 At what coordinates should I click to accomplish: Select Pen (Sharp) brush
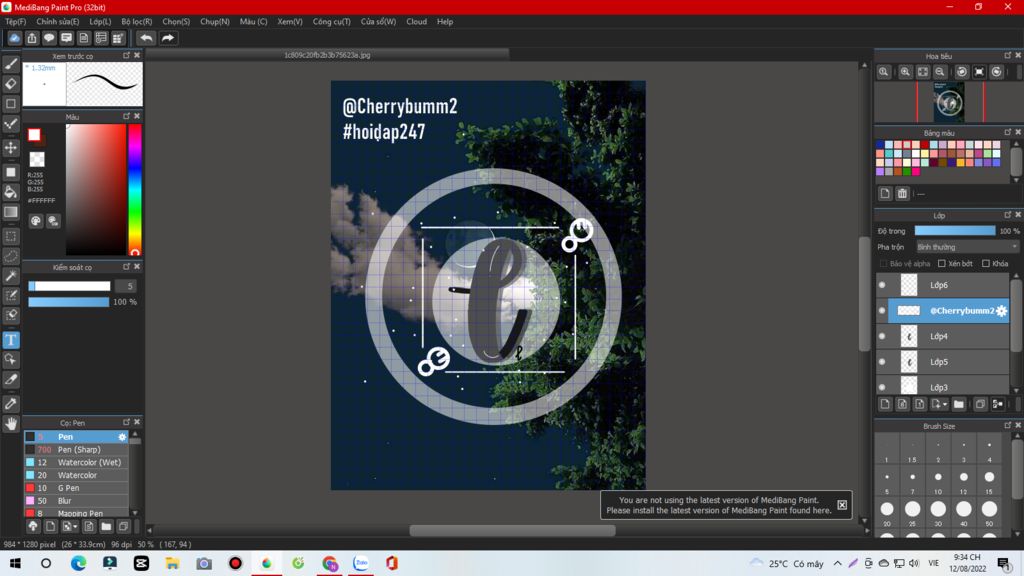(76, 449)
